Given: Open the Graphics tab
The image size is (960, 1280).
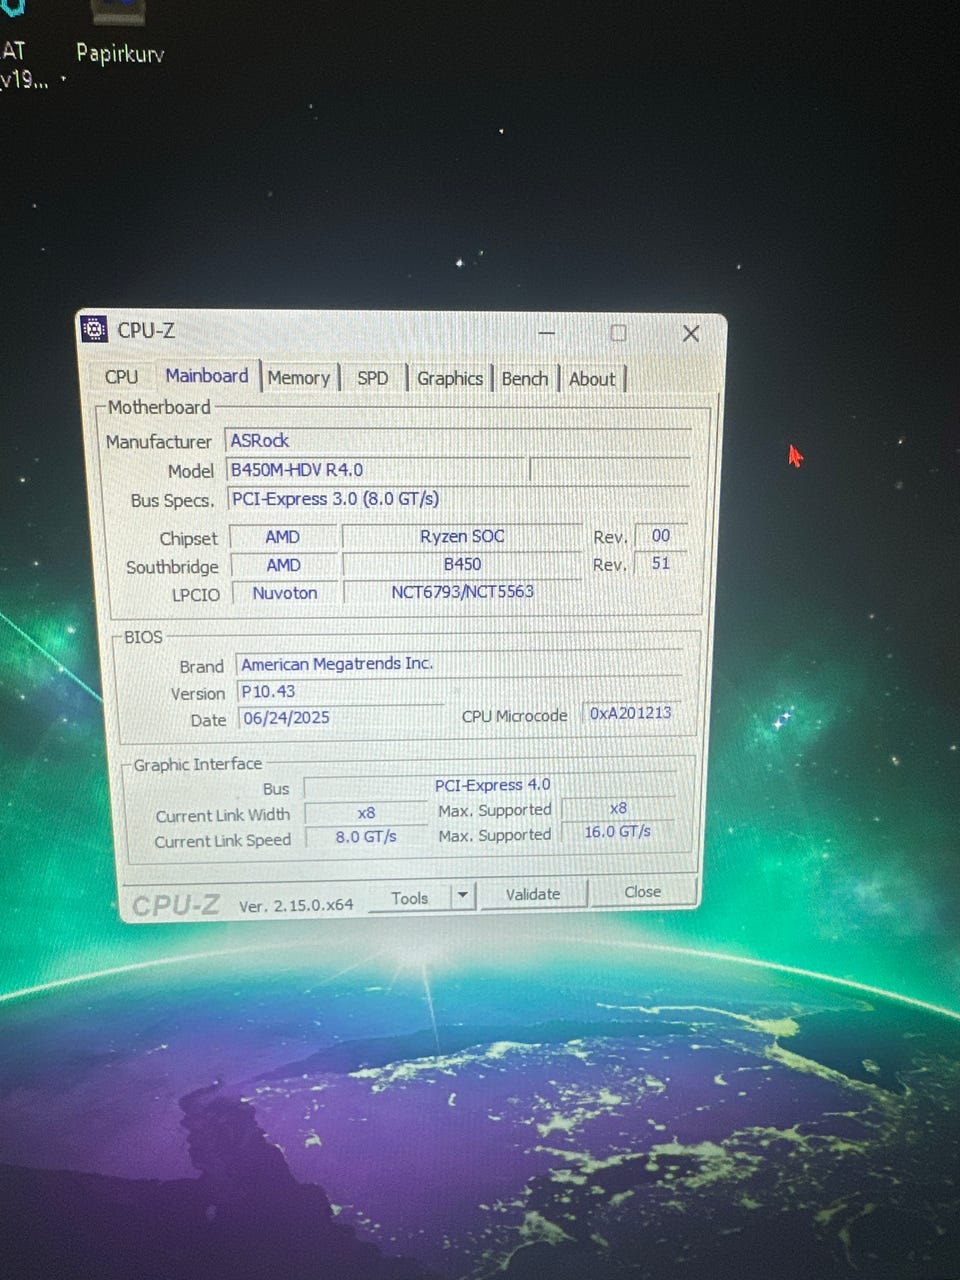Looking at the screenshot, I should pyautogui.click(x=450, y=379).
